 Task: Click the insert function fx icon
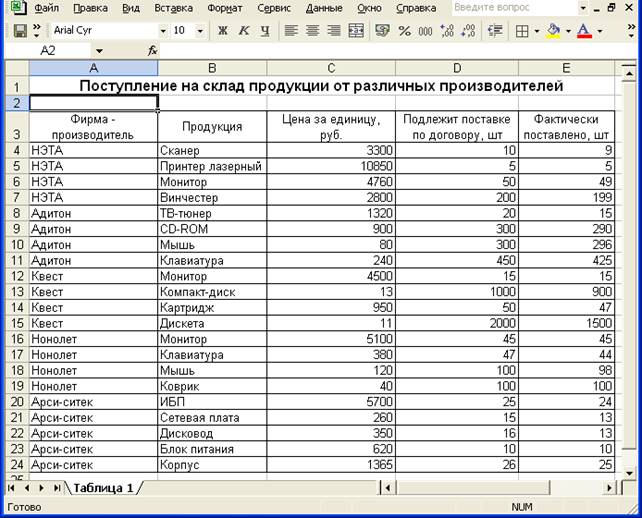click(153, 50)
